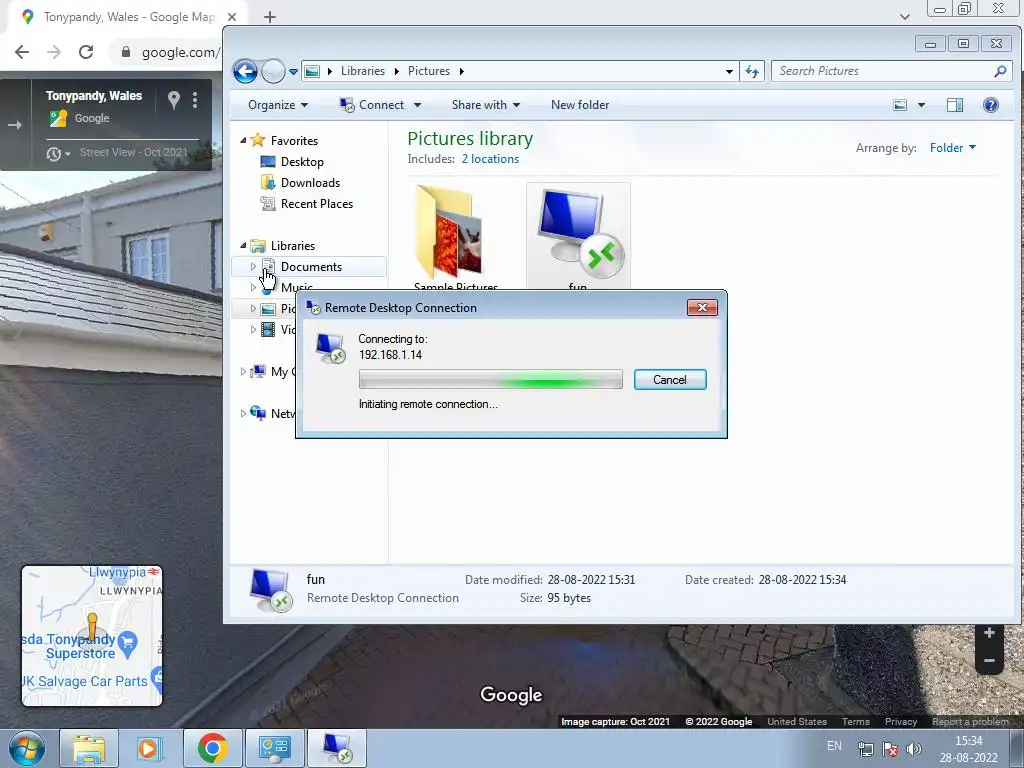Close the Remote Desktop Connection dialog
The height and width of the screenshot is (768, 1024).
click(x=702, y=308)
